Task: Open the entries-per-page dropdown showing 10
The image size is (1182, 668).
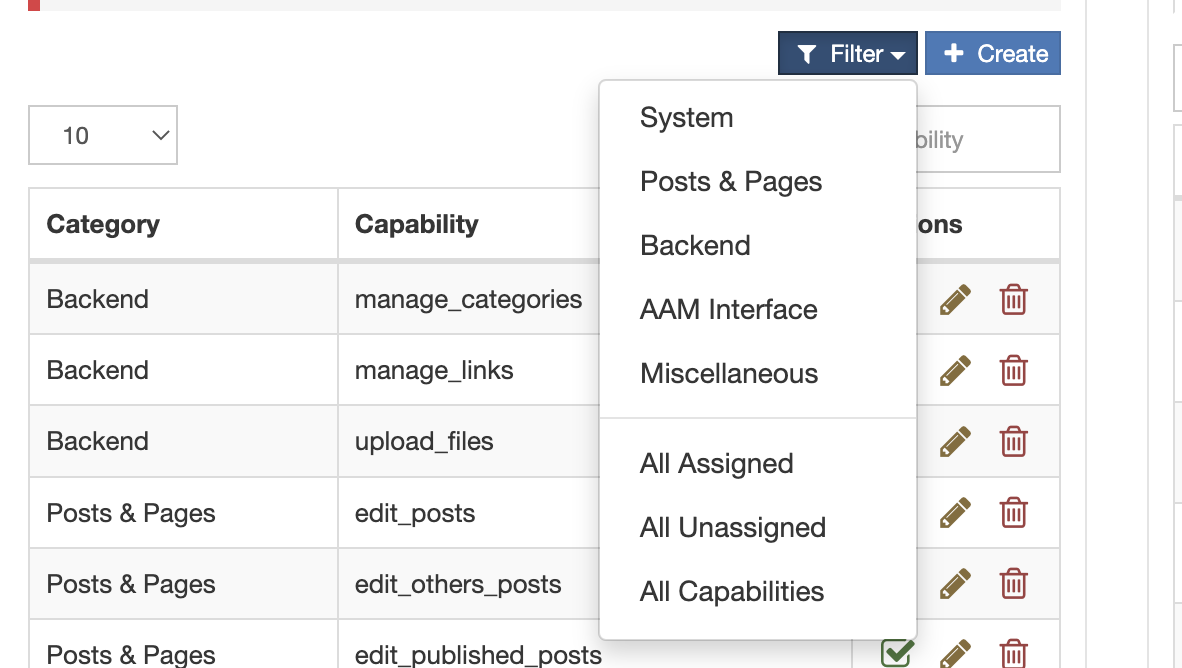Action: pyautogui.click(x=103, y=134)
